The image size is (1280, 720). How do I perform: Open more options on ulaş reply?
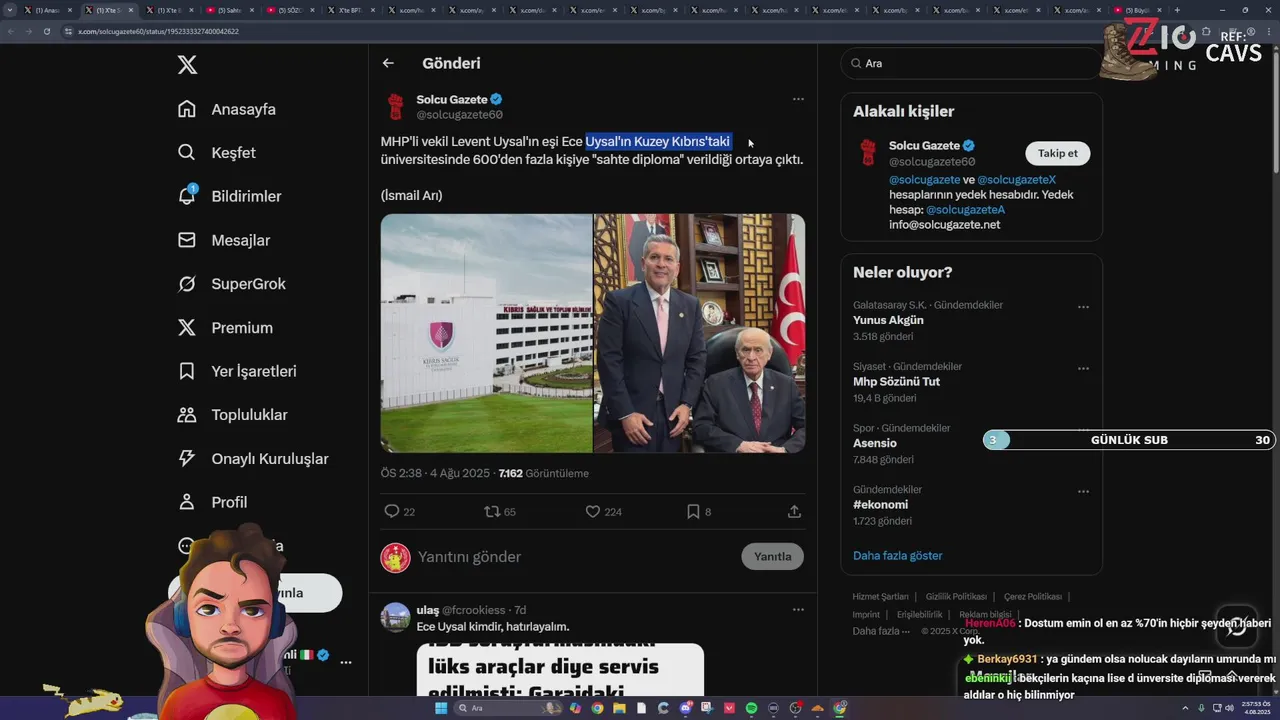pyautogui.click(x=798, y=609)
